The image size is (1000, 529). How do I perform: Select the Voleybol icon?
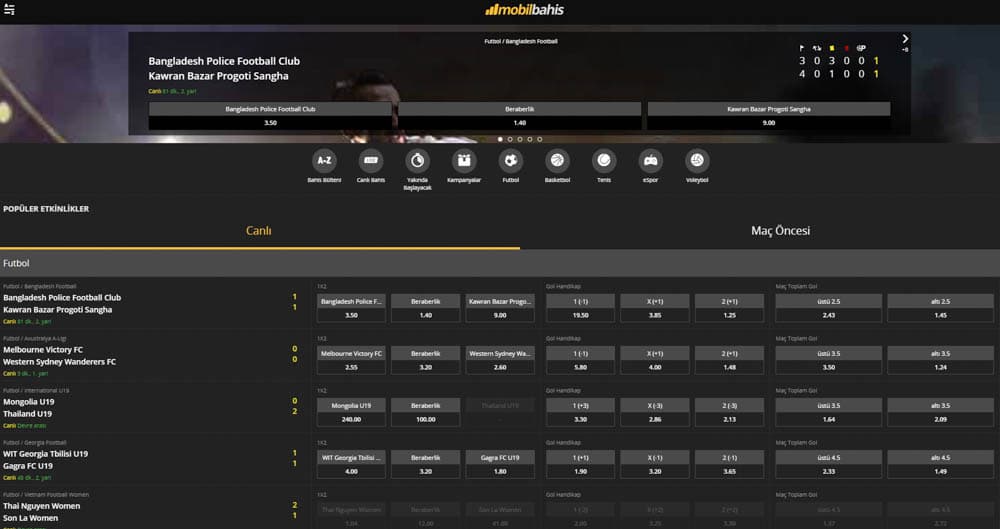[696, 161]
